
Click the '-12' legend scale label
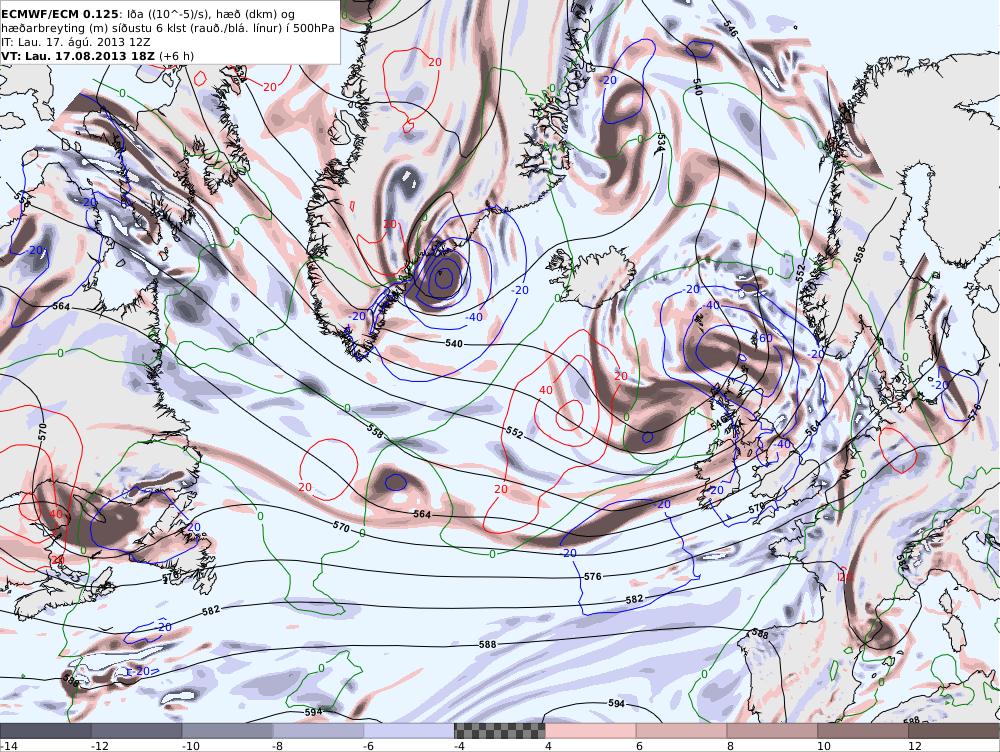coord(99,746)
